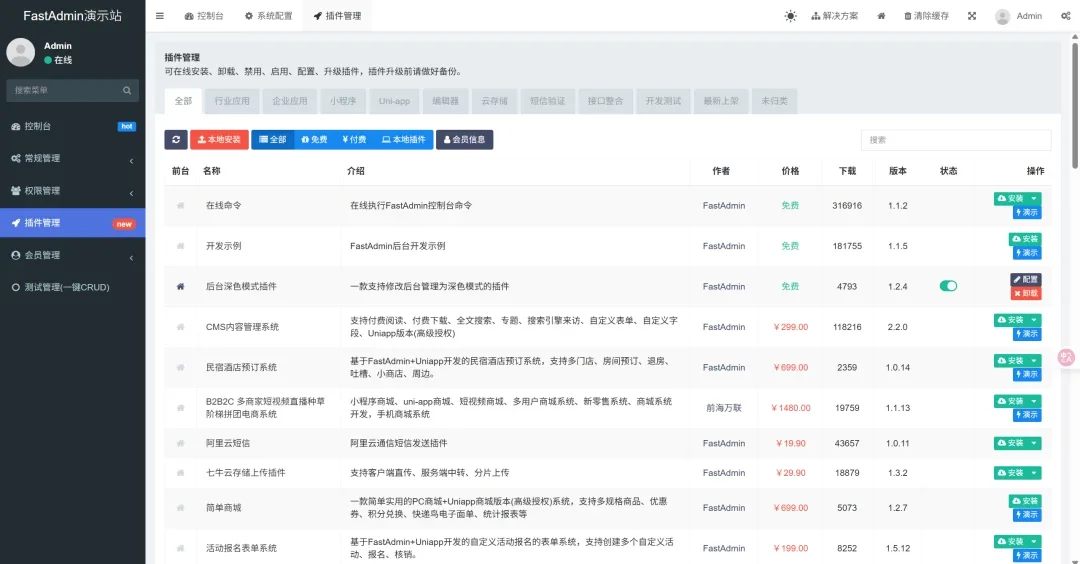Expand 会员管理 in the sidebar
The image size is (1080, 564).
click(x=72, y=255)
